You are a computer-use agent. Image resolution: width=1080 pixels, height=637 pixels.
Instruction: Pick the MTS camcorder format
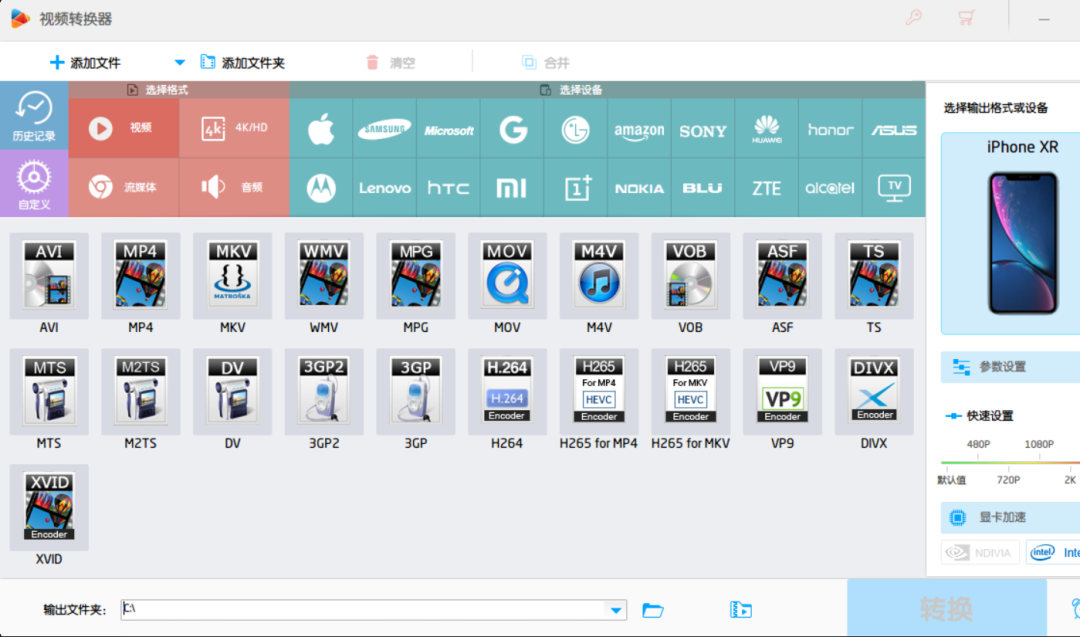[49, 391]
